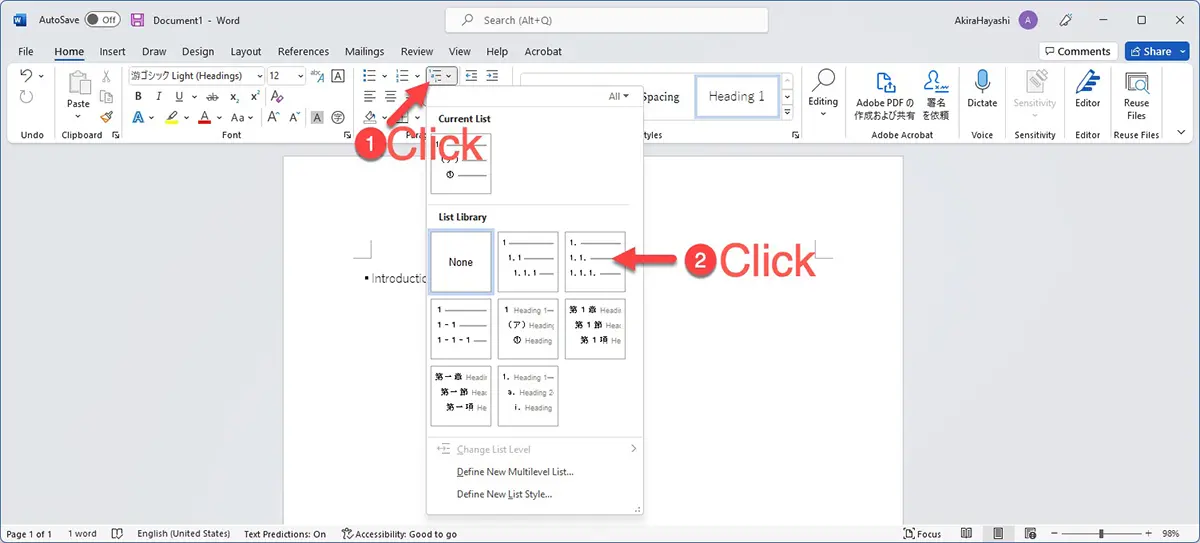Switch to the Layout tab
The width and height of the screenshot is (1200, 543).
[x=246, y=52]
